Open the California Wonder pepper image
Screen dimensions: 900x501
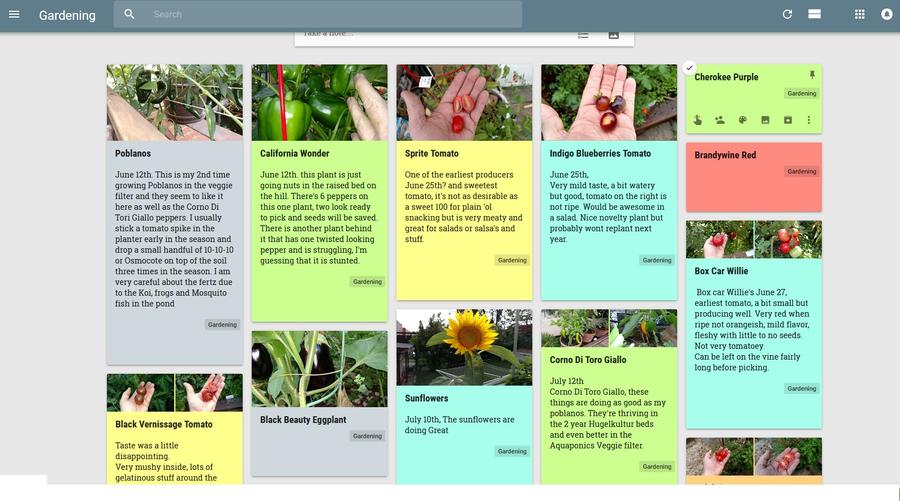coord(319,102)
